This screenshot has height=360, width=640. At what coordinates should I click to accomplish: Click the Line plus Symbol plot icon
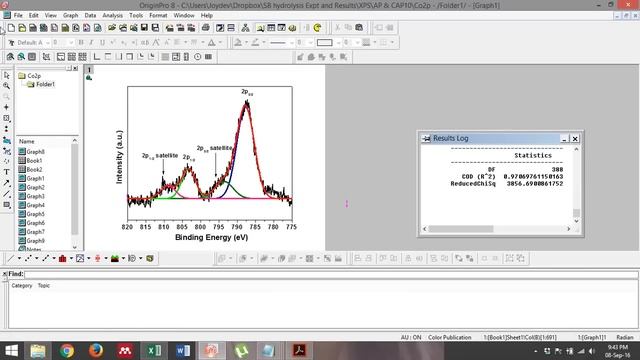click(45, 258)
